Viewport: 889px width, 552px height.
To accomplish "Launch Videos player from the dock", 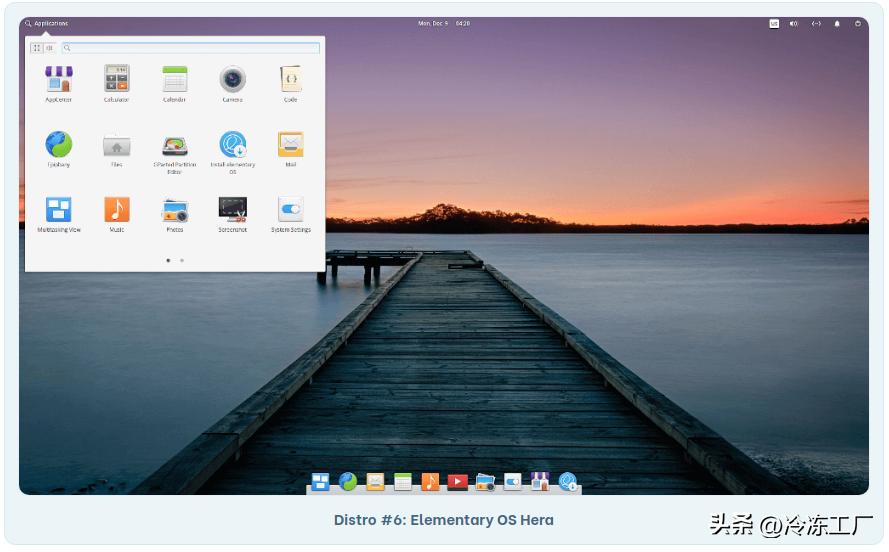I will click(458, 482).
